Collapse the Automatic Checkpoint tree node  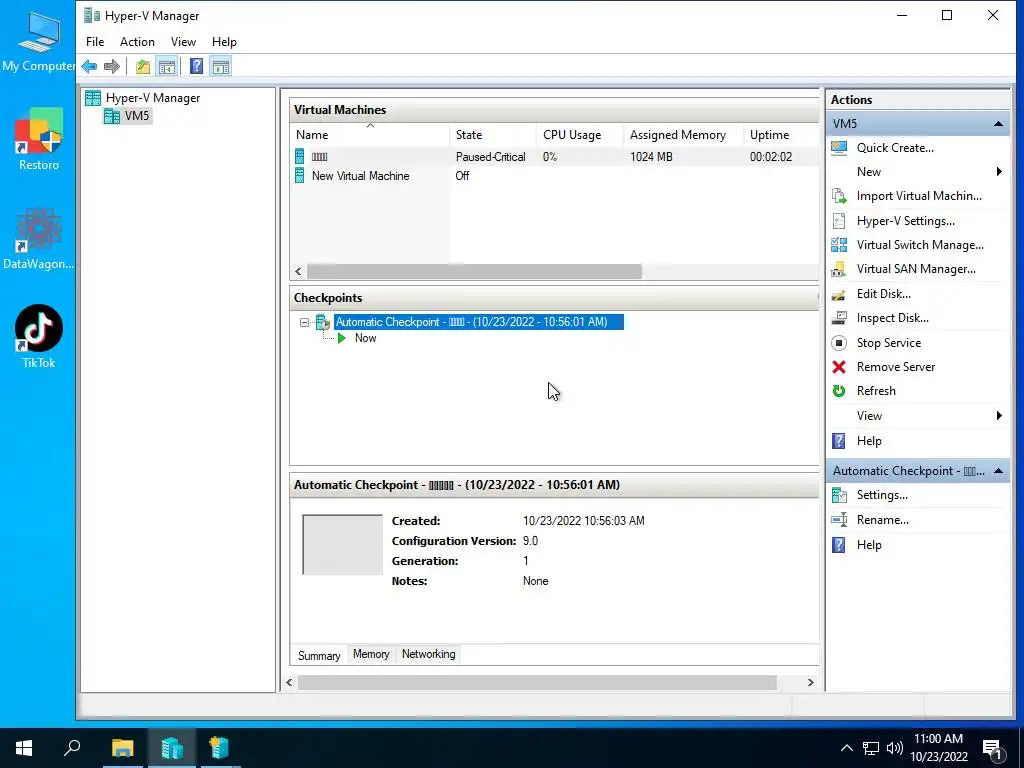[x=304, y=322]
